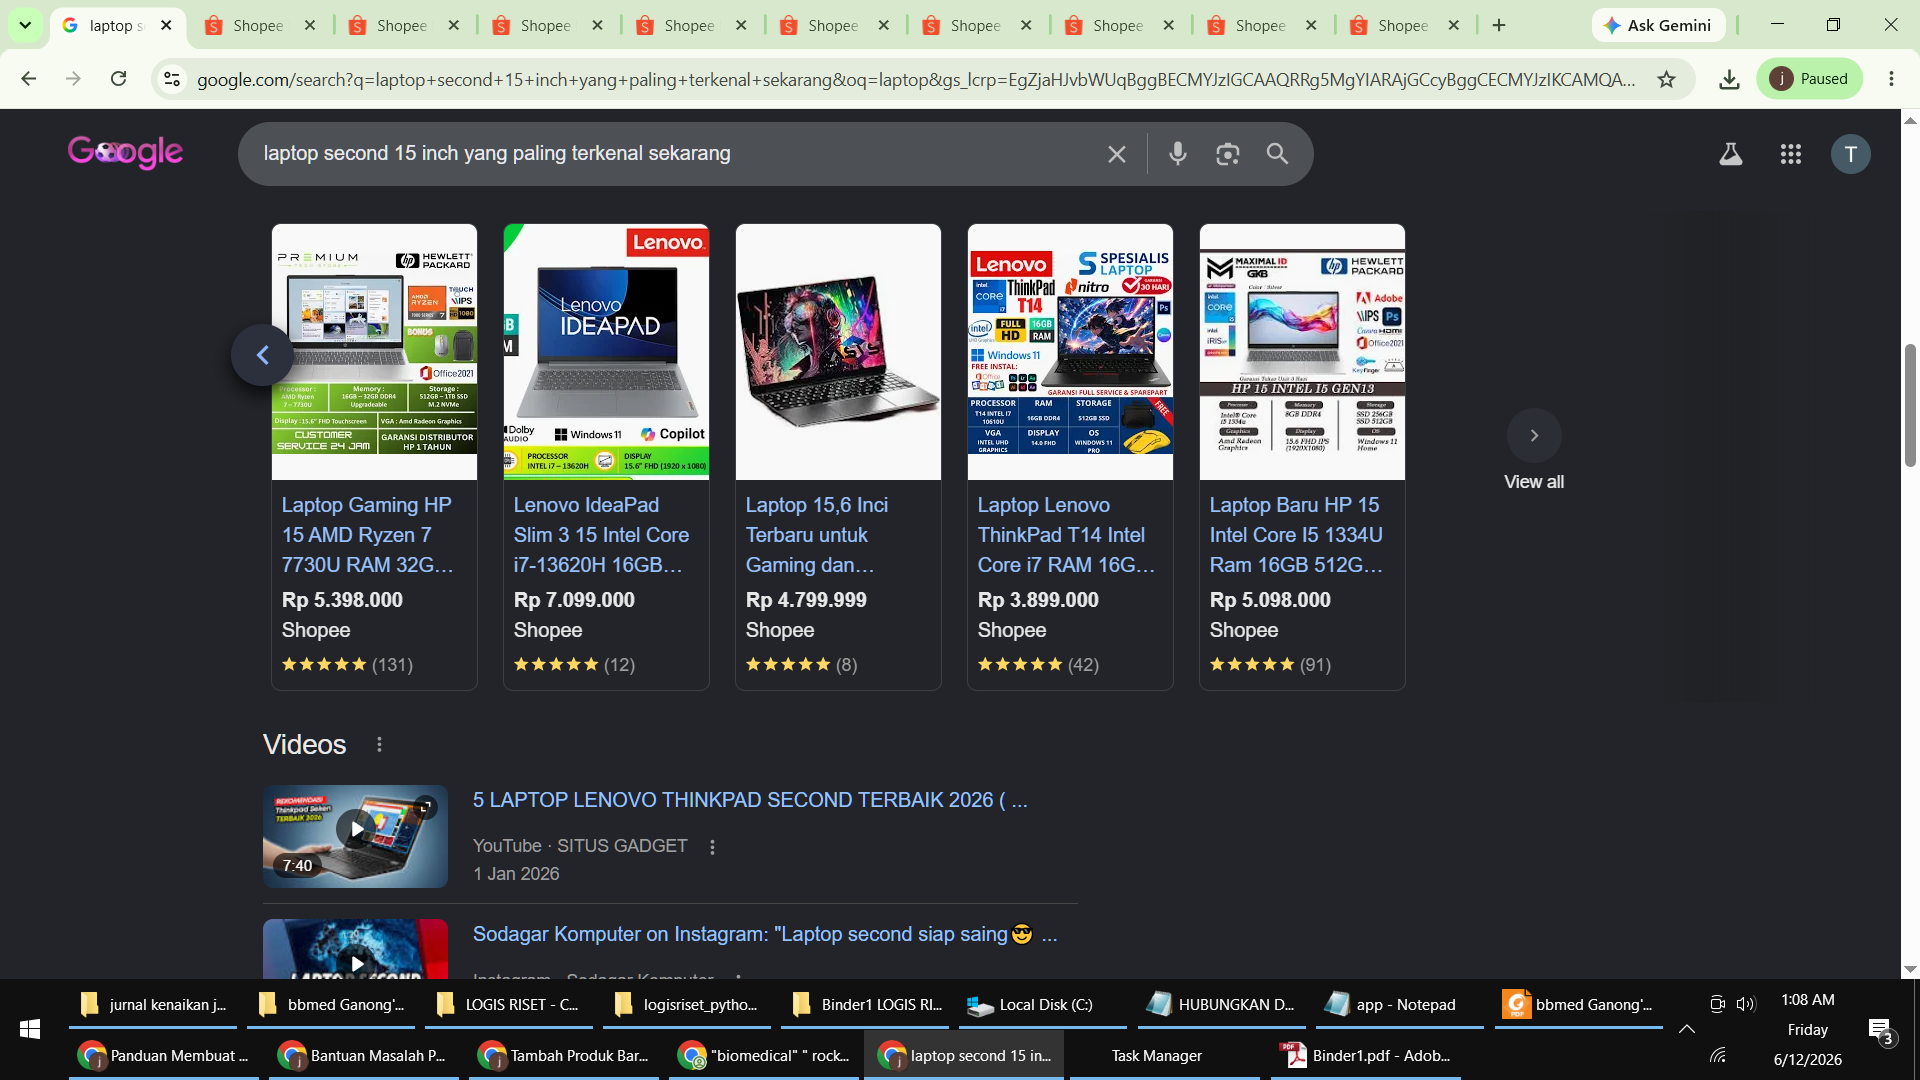Open "biomedical" Chrome taskbar item
This screenshot has height=1080, width=1920.
coord(764,1056)
